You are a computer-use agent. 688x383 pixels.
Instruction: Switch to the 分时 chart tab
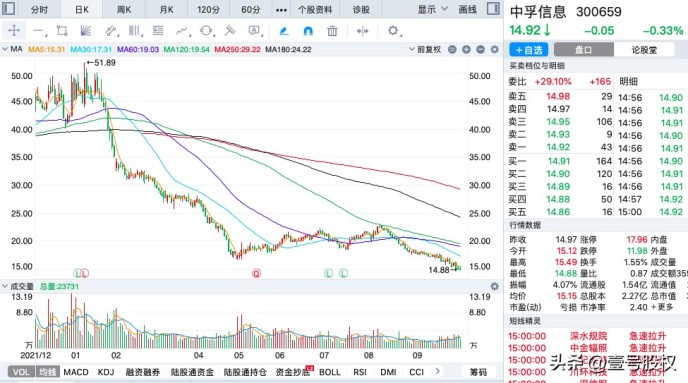coord(39,9)
